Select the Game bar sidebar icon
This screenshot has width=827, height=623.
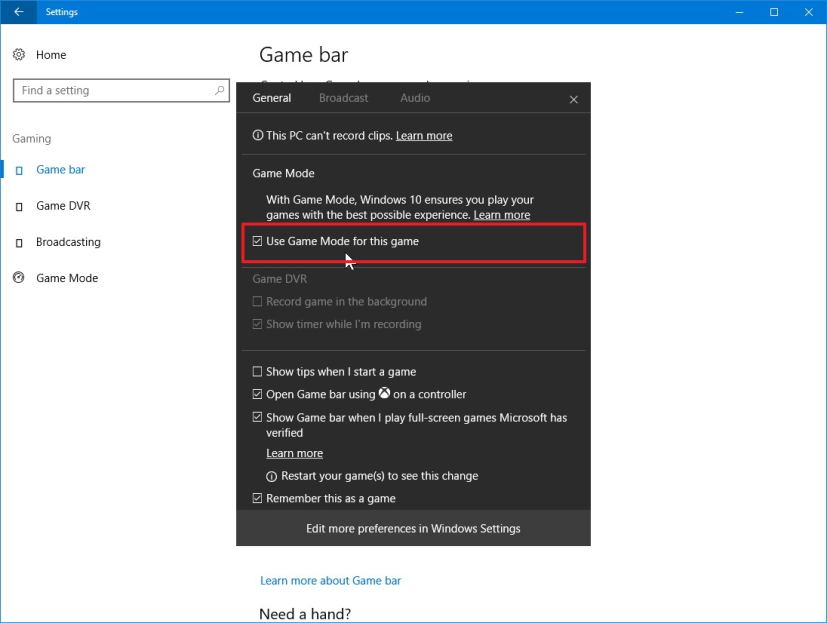(19, 170)
